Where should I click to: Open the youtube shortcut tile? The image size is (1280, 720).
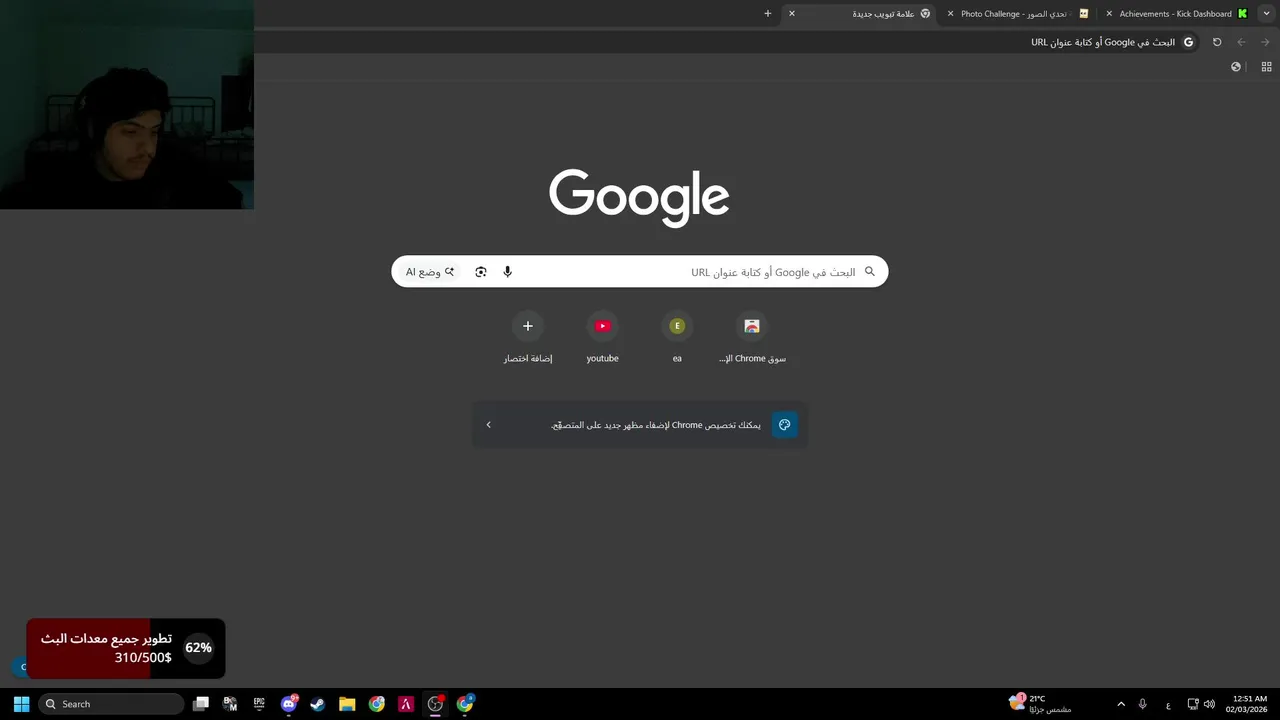[x=602, y=337]
